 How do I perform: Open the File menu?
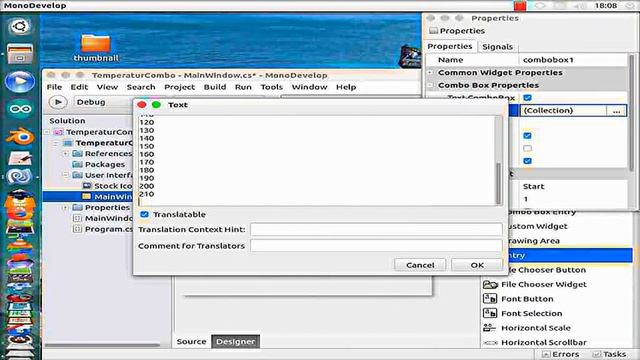54,87
